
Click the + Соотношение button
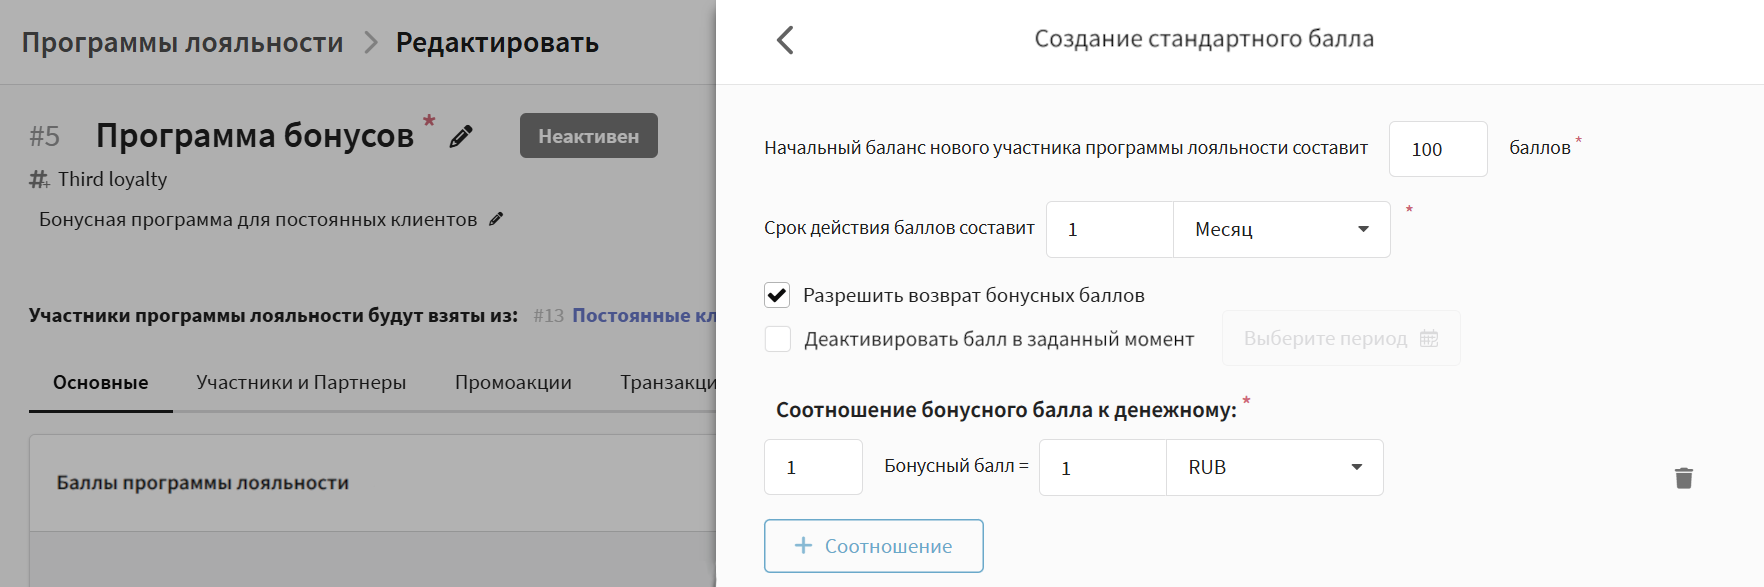tap(873, 546)
